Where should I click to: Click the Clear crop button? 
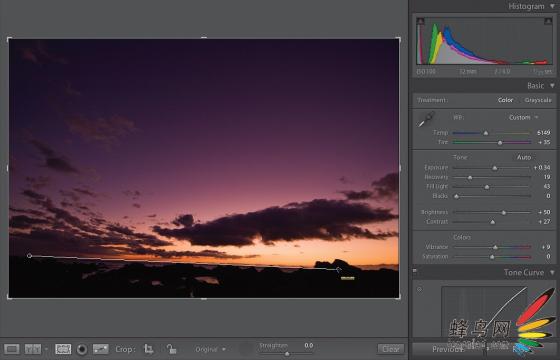391,349
